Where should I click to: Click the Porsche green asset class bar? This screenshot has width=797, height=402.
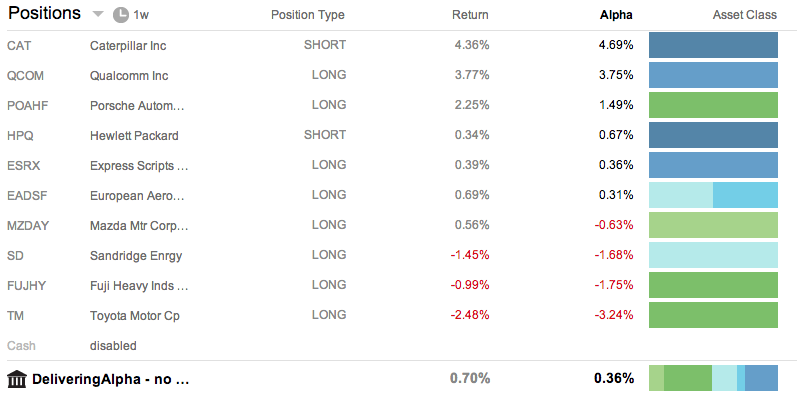713,105
